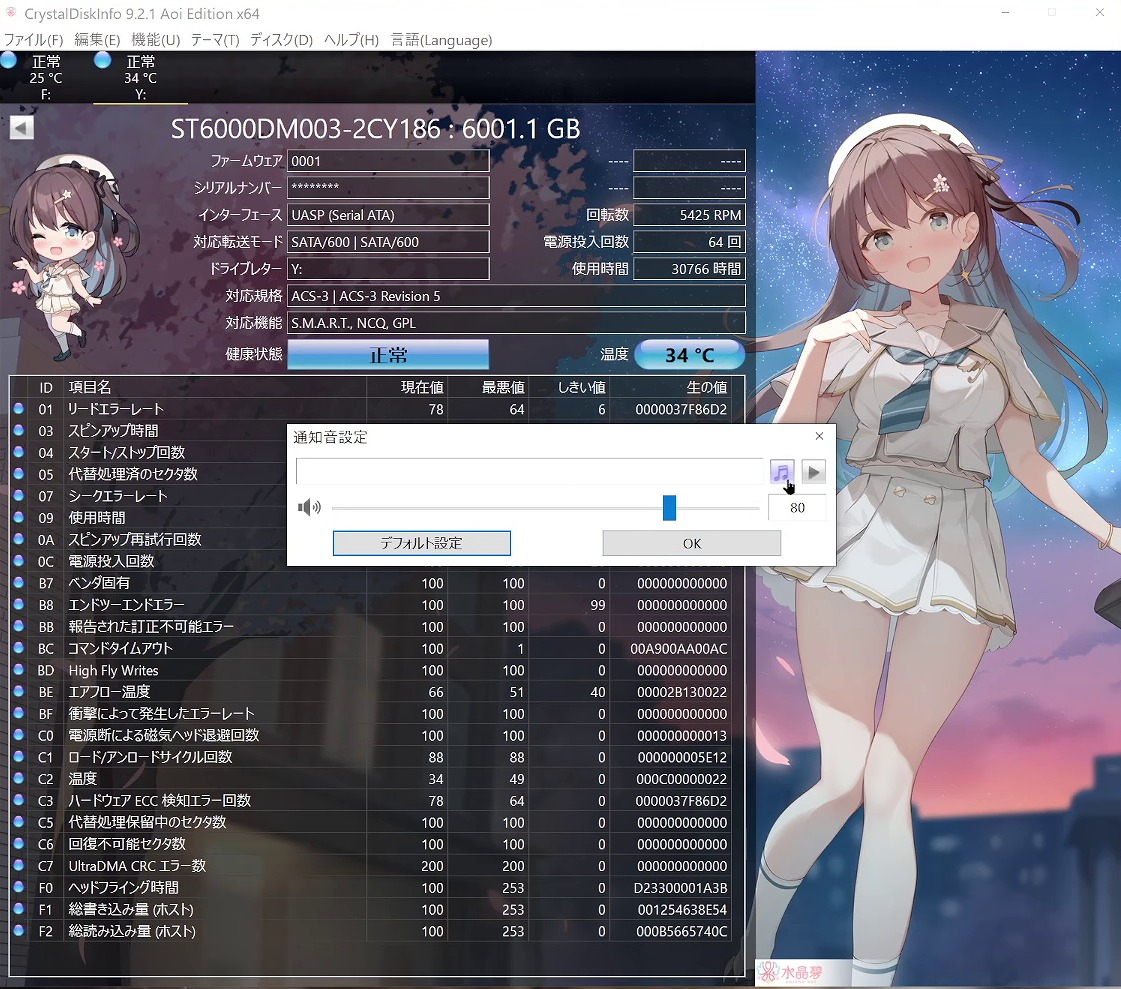Click status dot for BB row
The width and height of the screenshot is (1121, 989).
(x=19, y=626)
